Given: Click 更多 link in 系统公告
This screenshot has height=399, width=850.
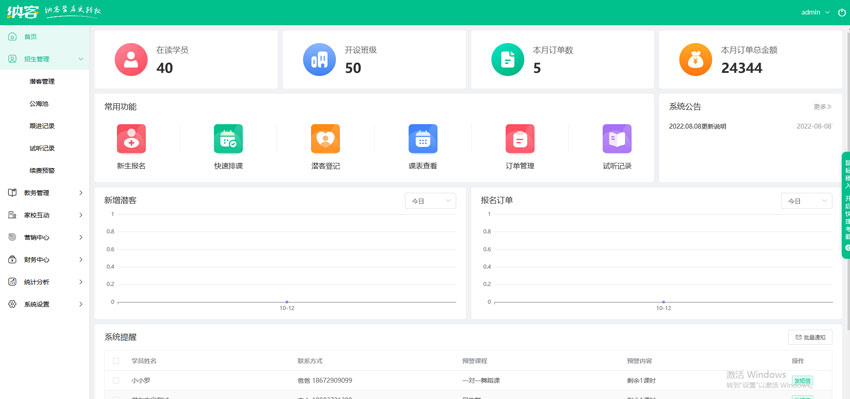Looking at the screenshot, I should [x=822, y=107].
